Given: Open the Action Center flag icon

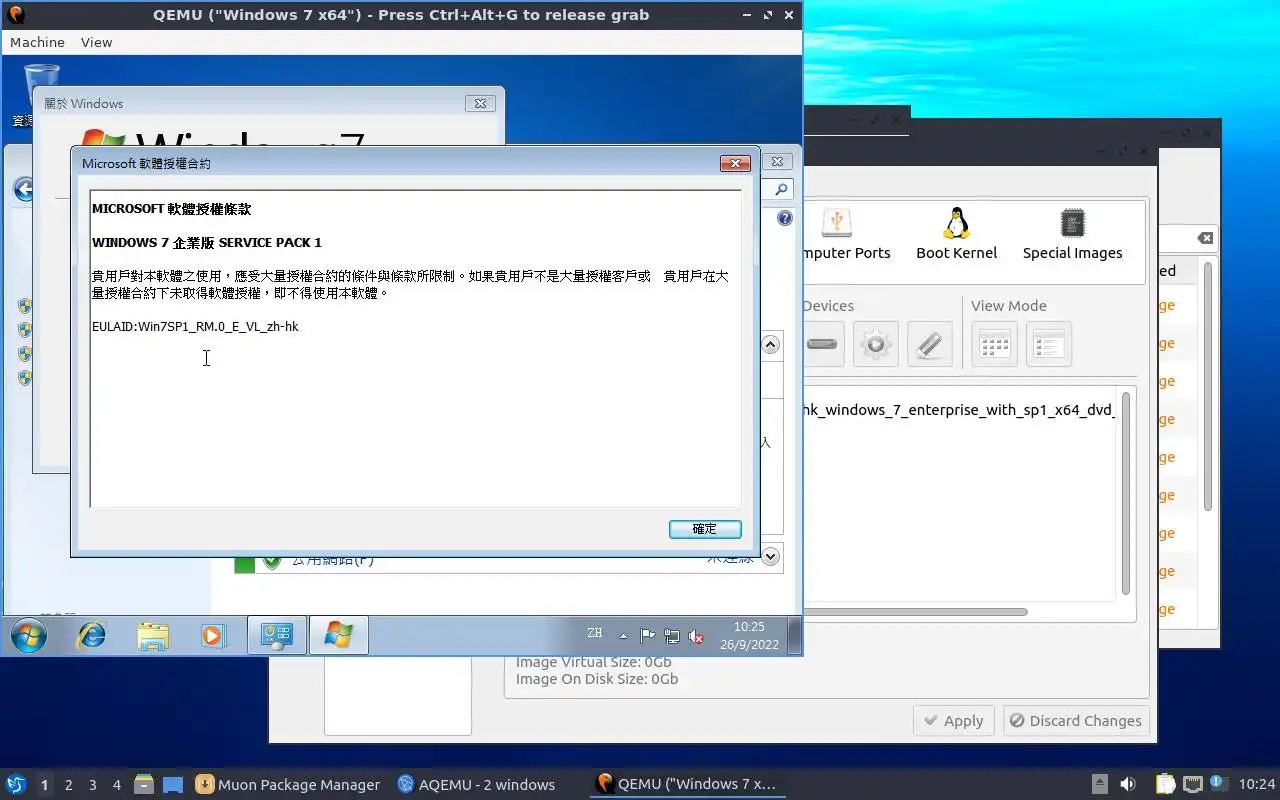Looking at the screenshot, I should click(x=647, y=636).
